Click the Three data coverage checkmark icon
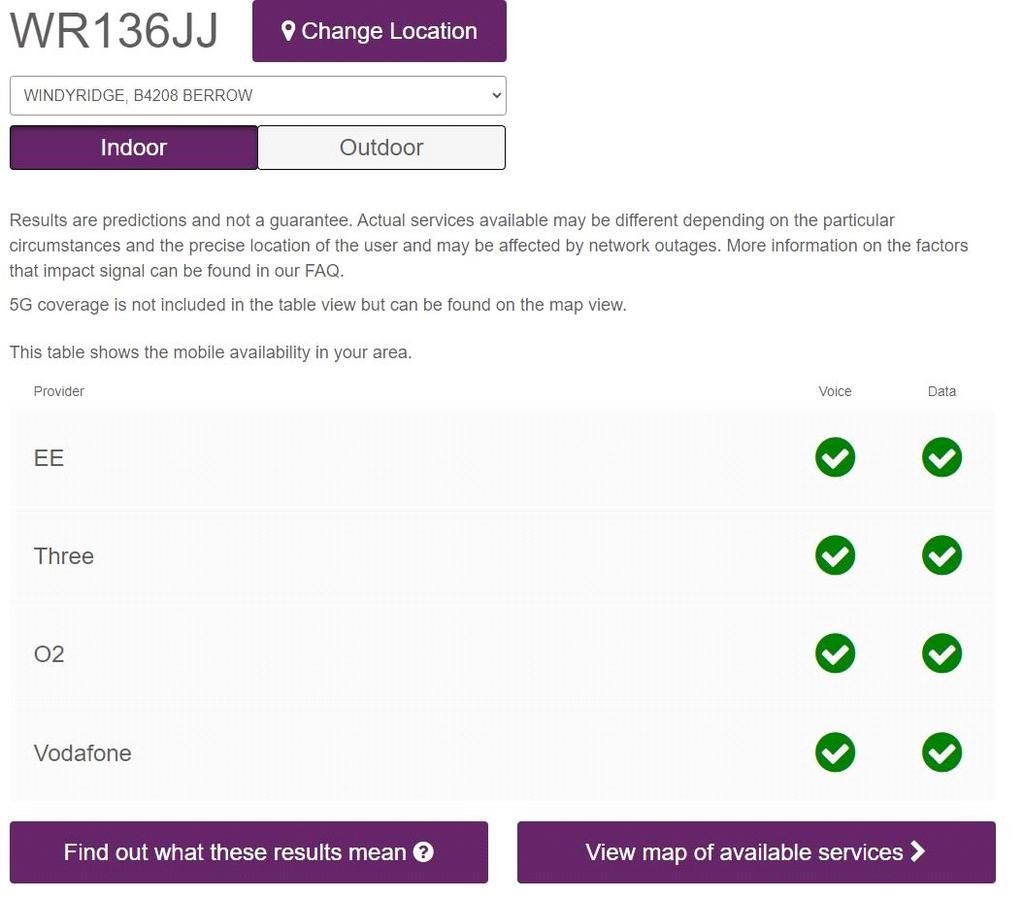1024x899 pixels. coord(942,555)
